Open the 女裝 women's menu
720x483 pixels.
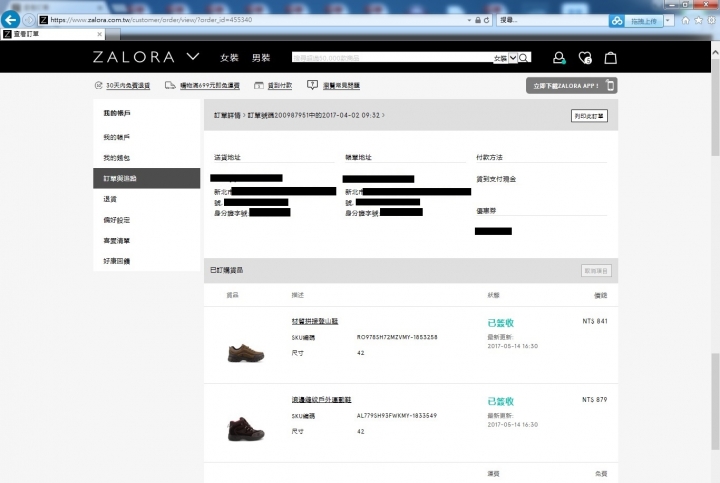[x=229, y=58]
